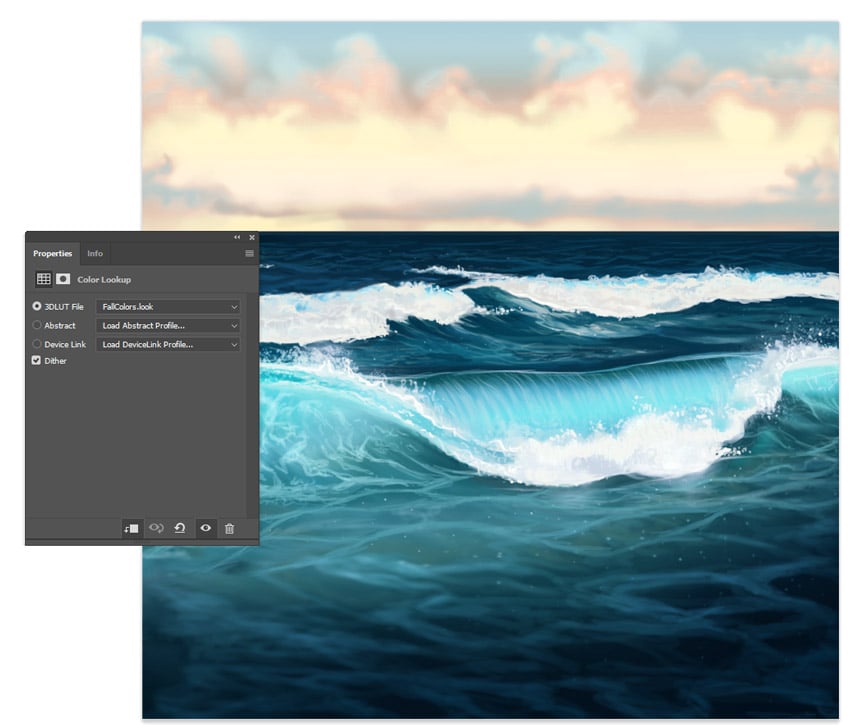The image size is (850, 725).
Task: Click the Properties panel vertical scrollbar
Action: click(x=252, y=406)
